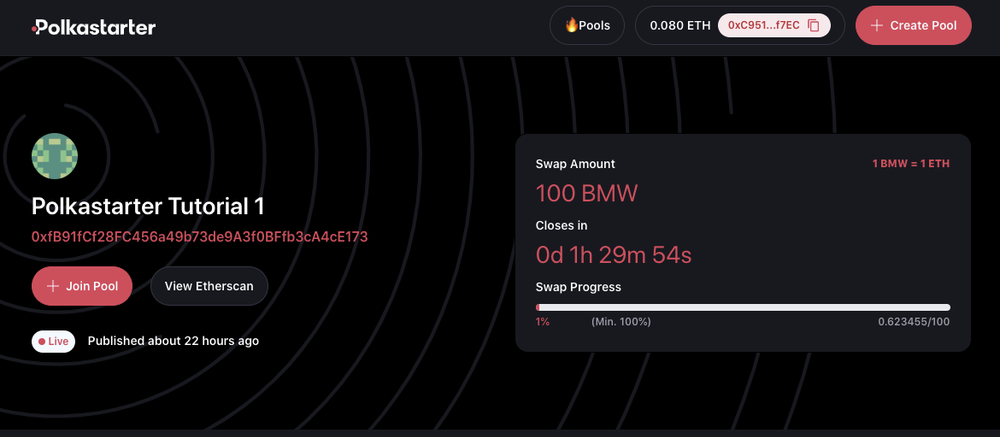Open the Pools page
Viewport: 1000px width, 437px height.
pyautogui.click(x=587, y=26)
